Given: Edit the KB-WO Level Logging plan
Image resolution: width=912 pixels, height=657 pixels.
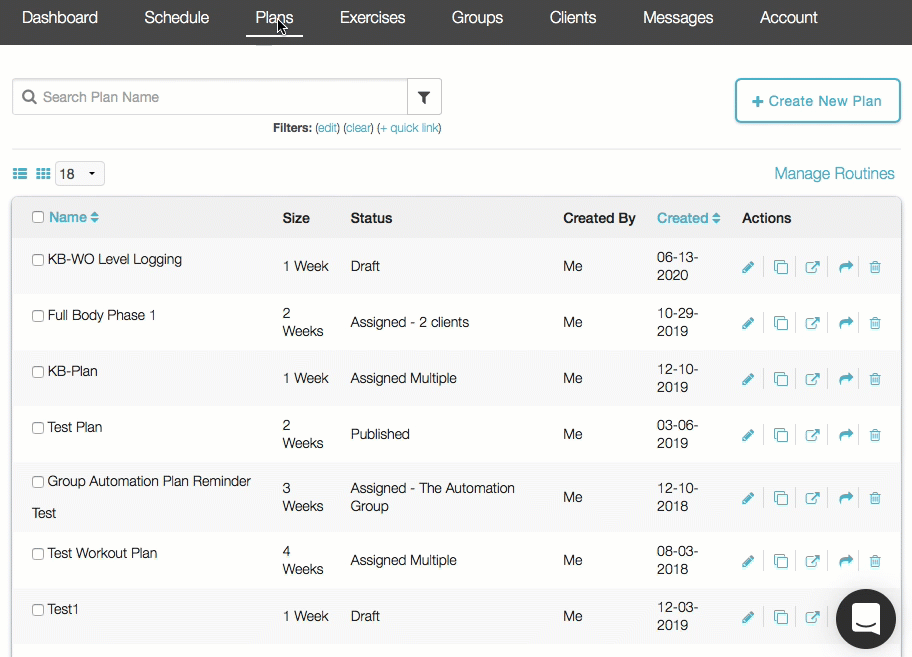Looking at the screenshot, I should pos(747,267).
